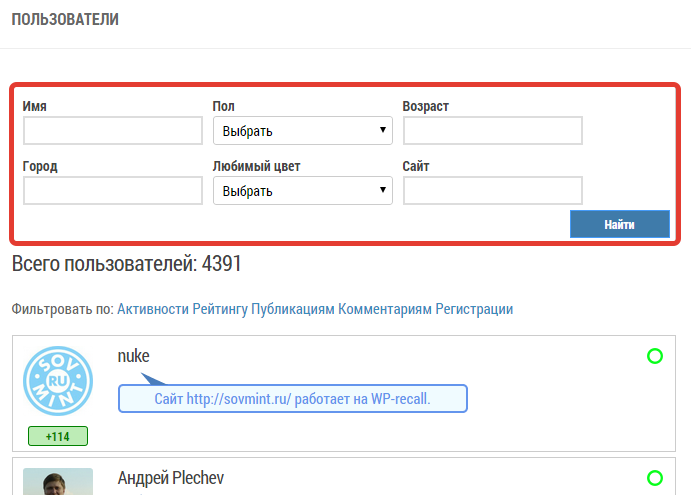Open Андрей Plechev's avatar photo
This screenshot has height=495, width=691.
(58, 482)
